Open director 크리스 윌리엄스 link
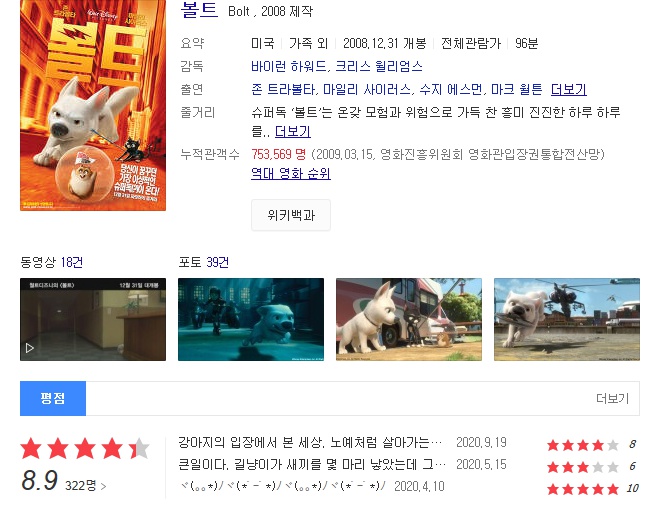Screen dimensions: 660x508 point(379,66)
